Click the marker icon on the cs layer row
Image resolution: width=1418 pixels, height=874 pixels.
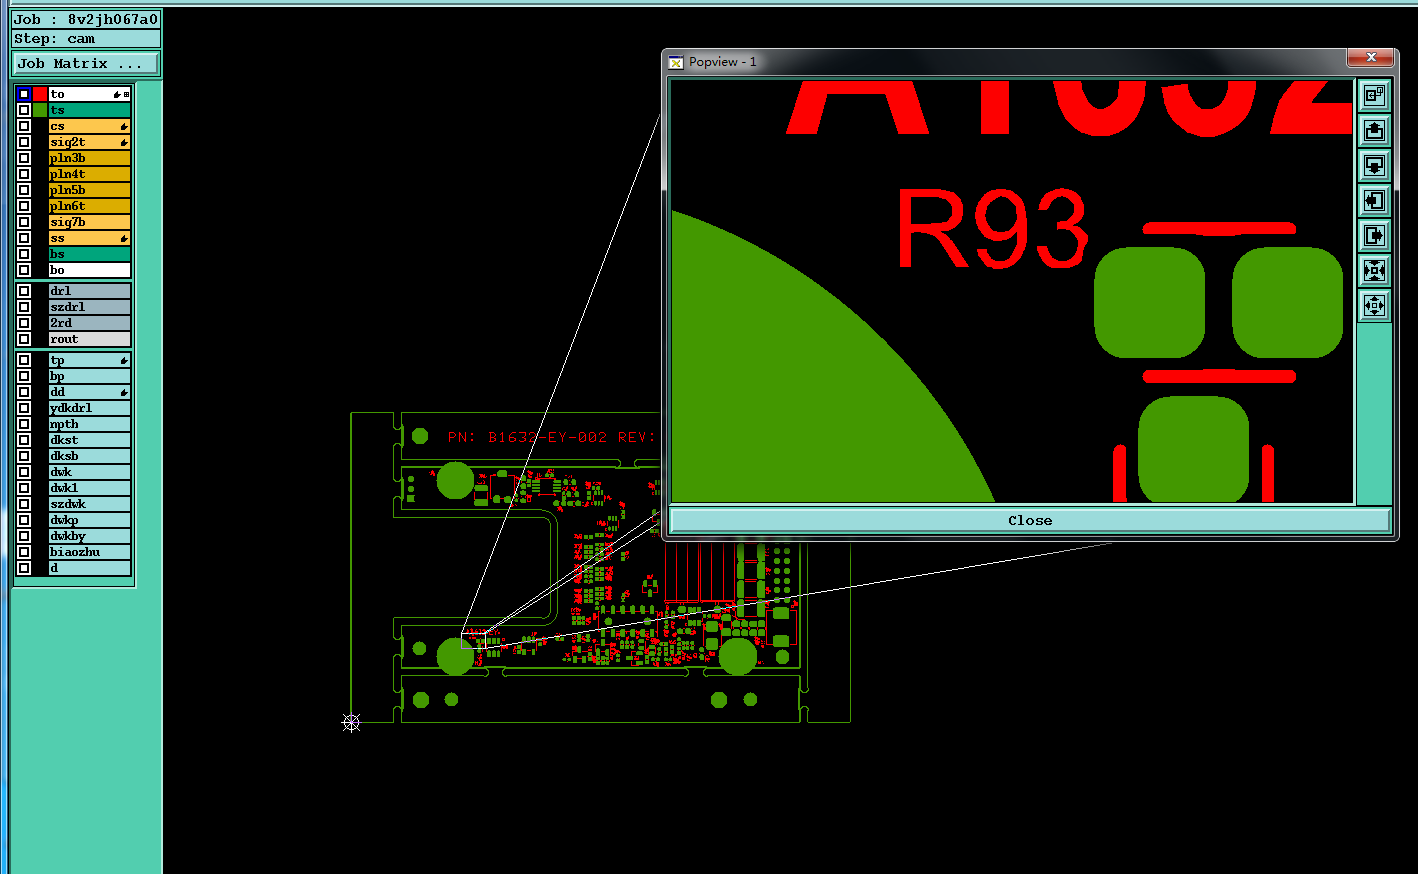pos(124,126)
